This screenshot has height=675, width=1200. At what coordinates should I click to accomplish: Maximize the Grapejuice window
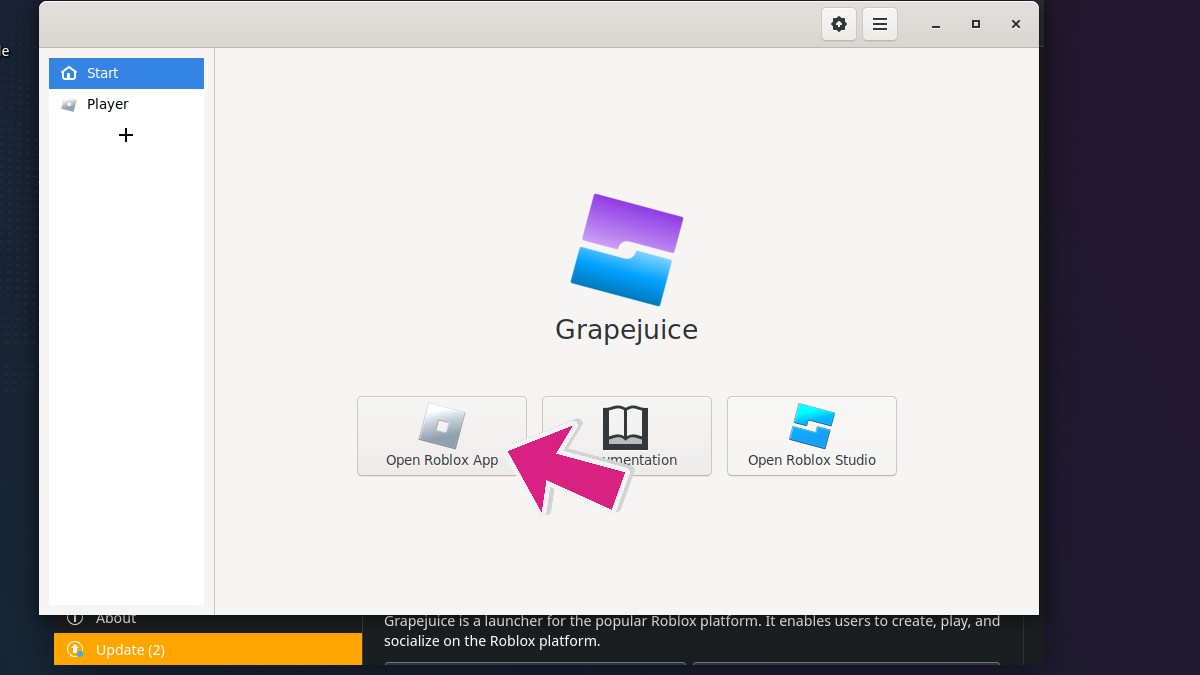click(x=975, y=24)
